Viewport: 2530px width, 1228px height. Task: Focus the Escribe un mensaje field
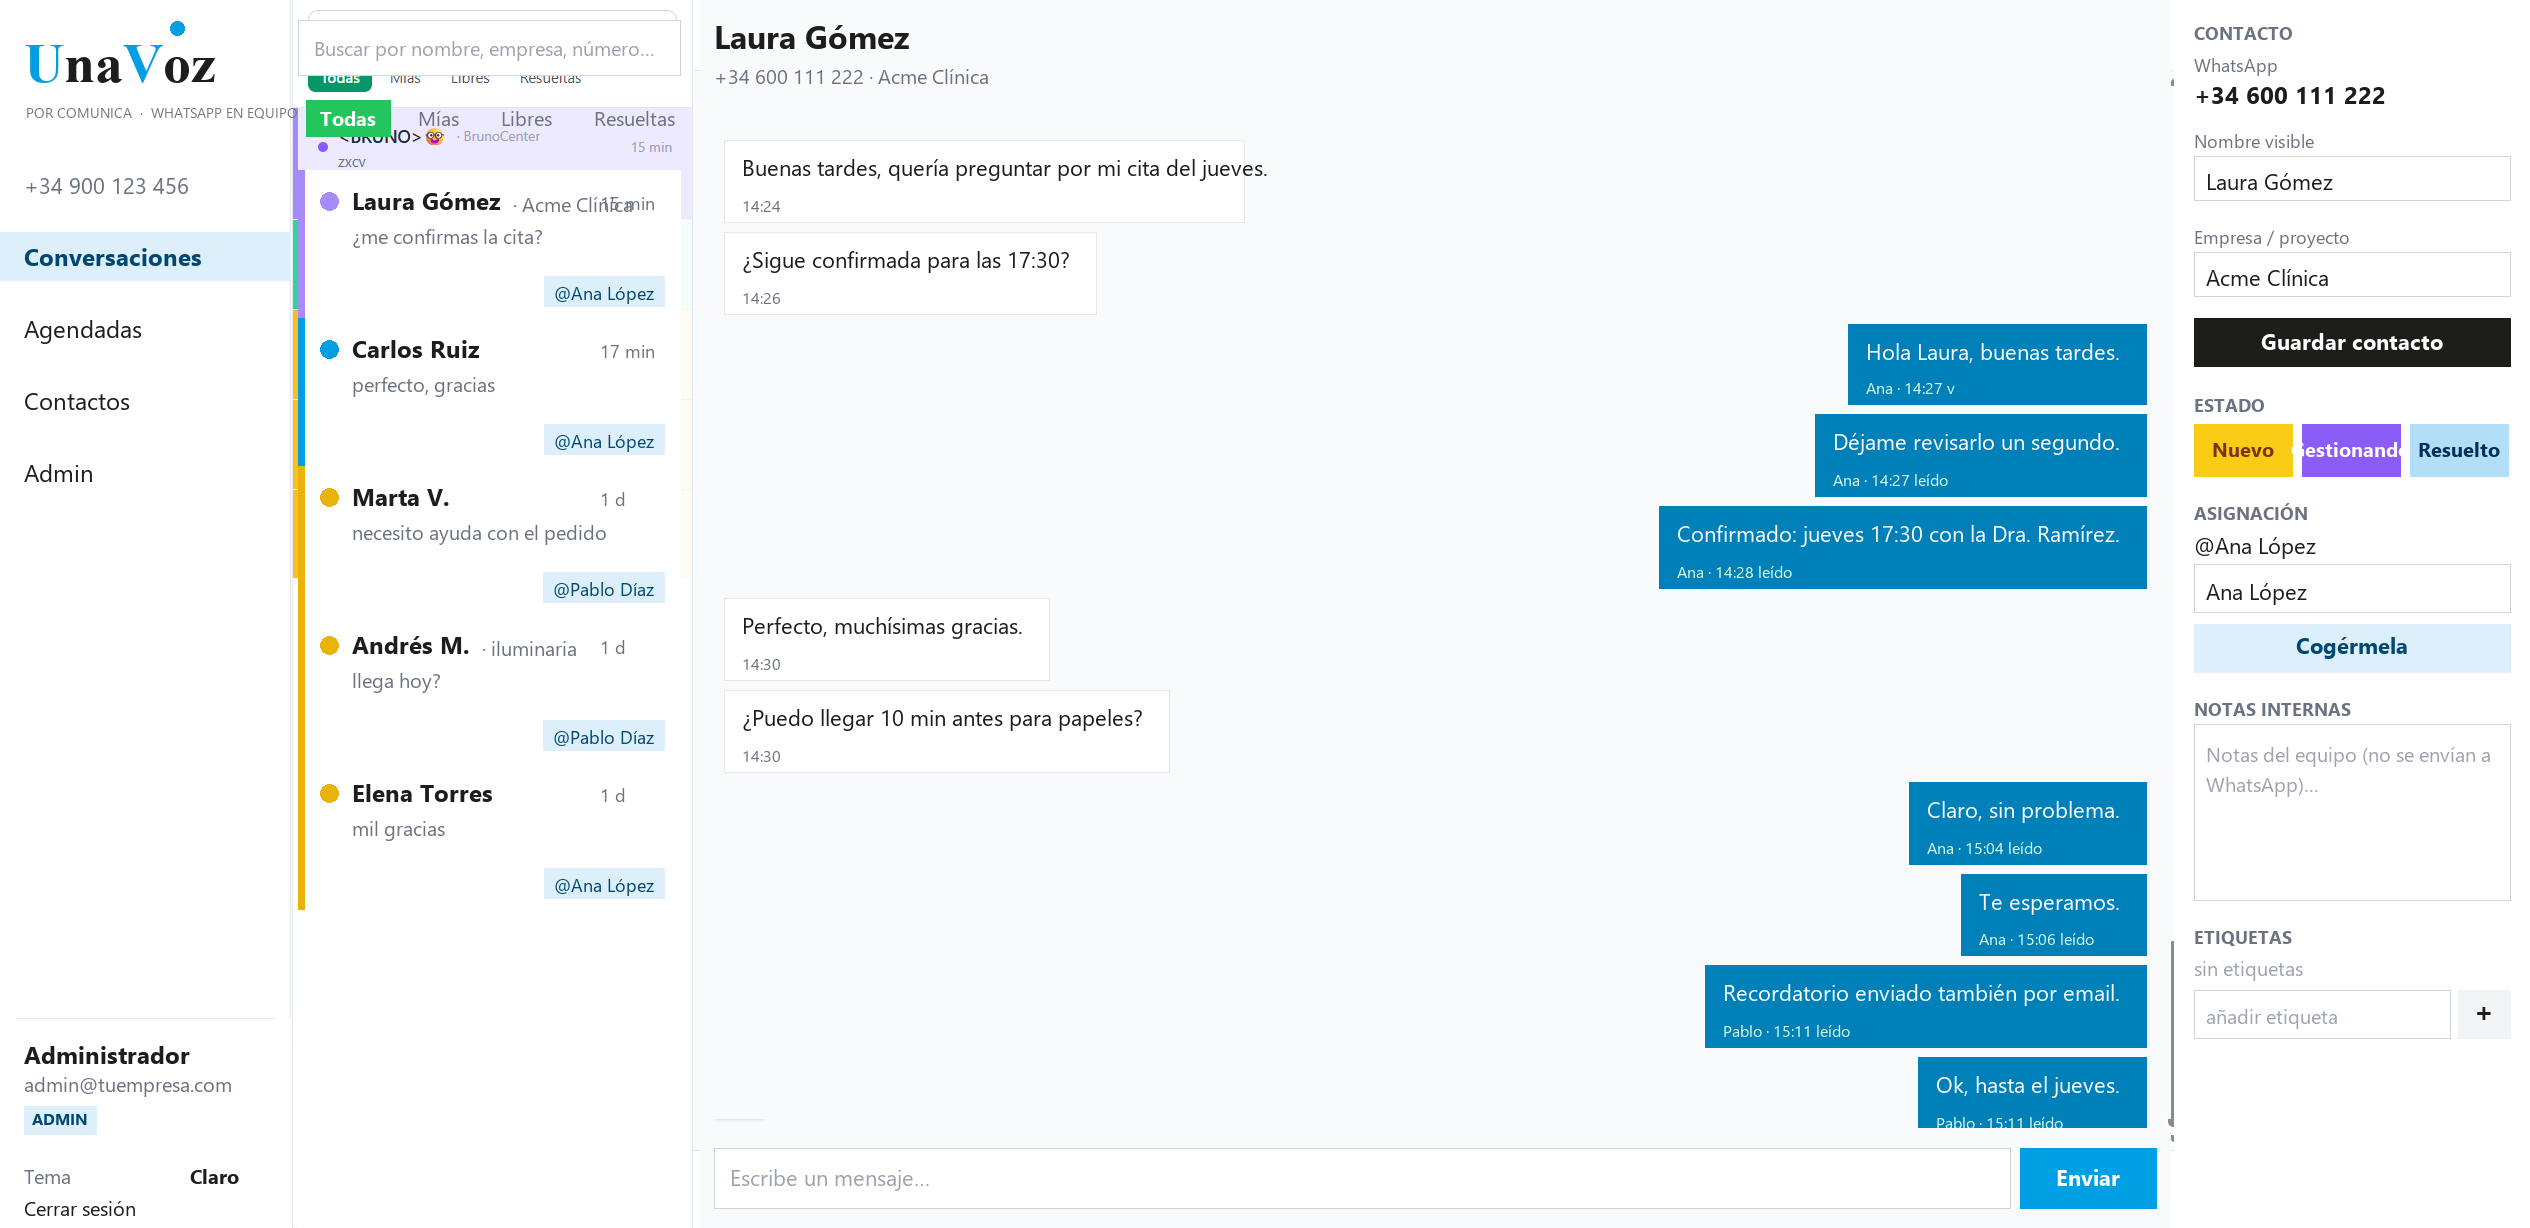(1361, 1178)
